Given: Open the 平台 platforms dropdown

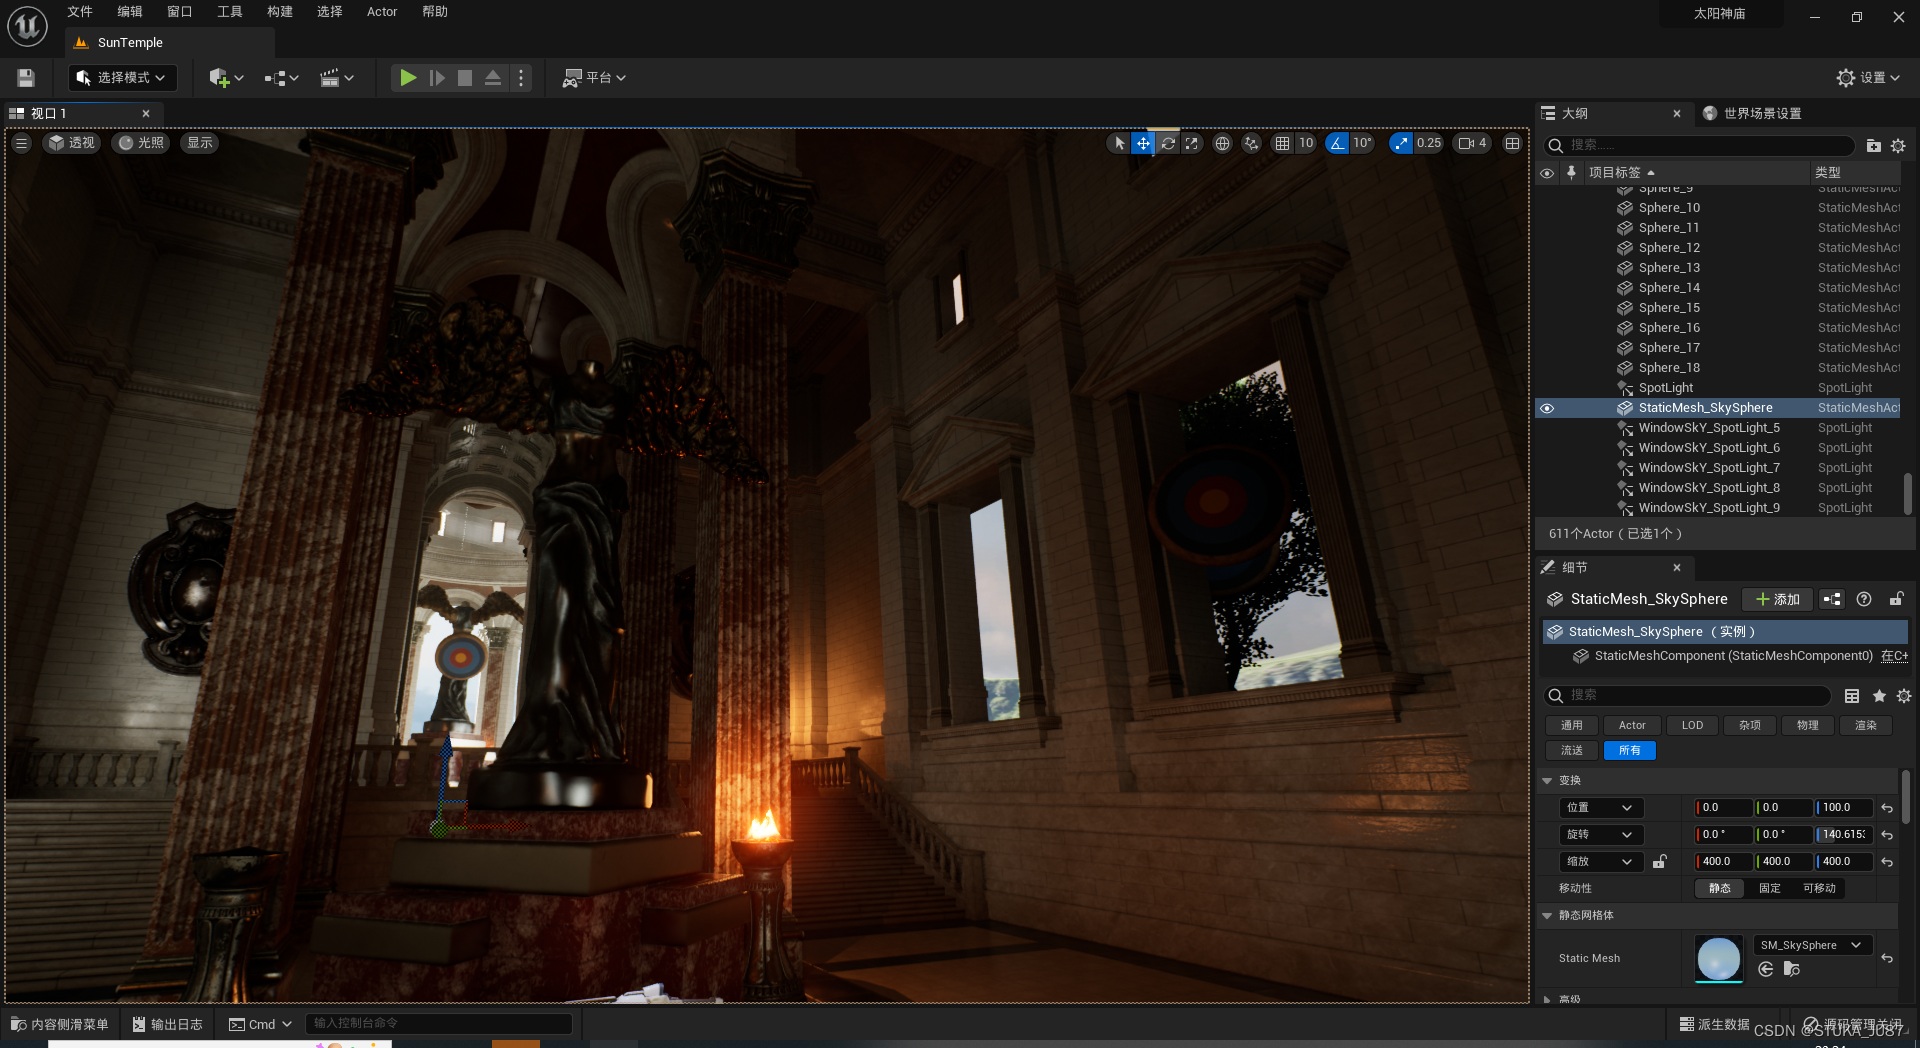Looking at the screenshot, I should 594,78.
